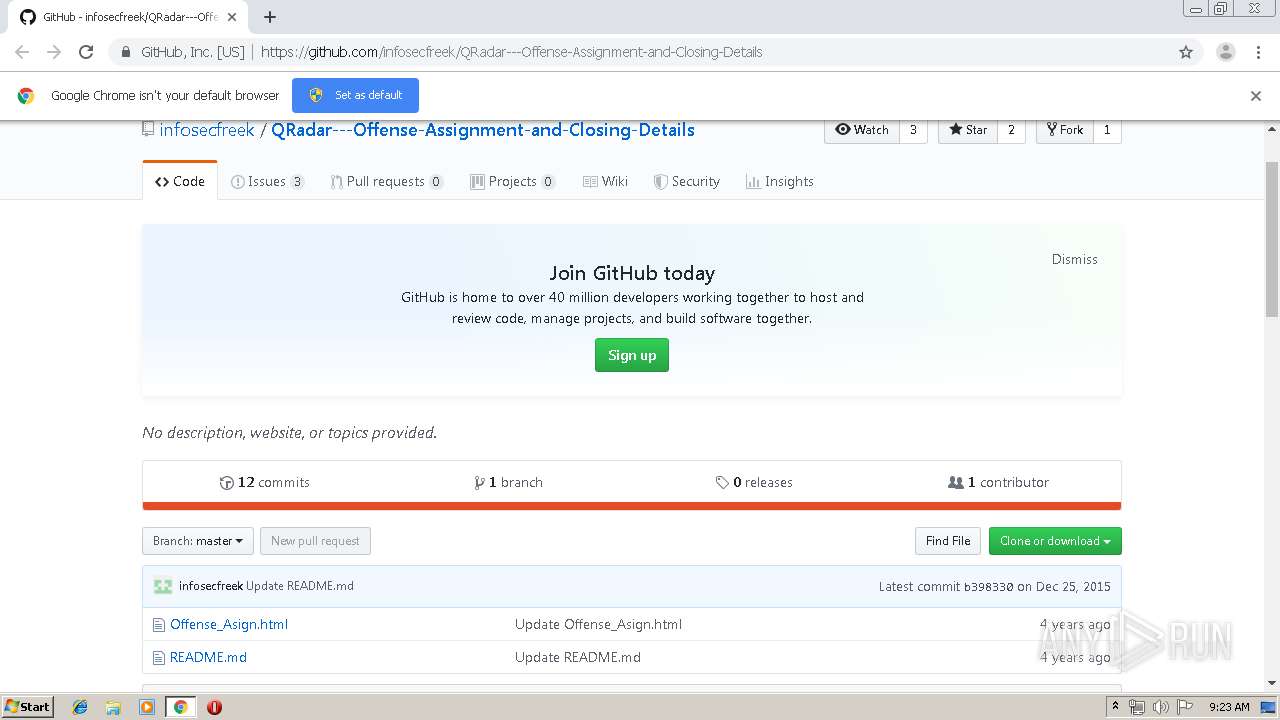Open the Chrome three-dot menu
The height and width of the screenshot is (720, 1280).
point(1258,52)
